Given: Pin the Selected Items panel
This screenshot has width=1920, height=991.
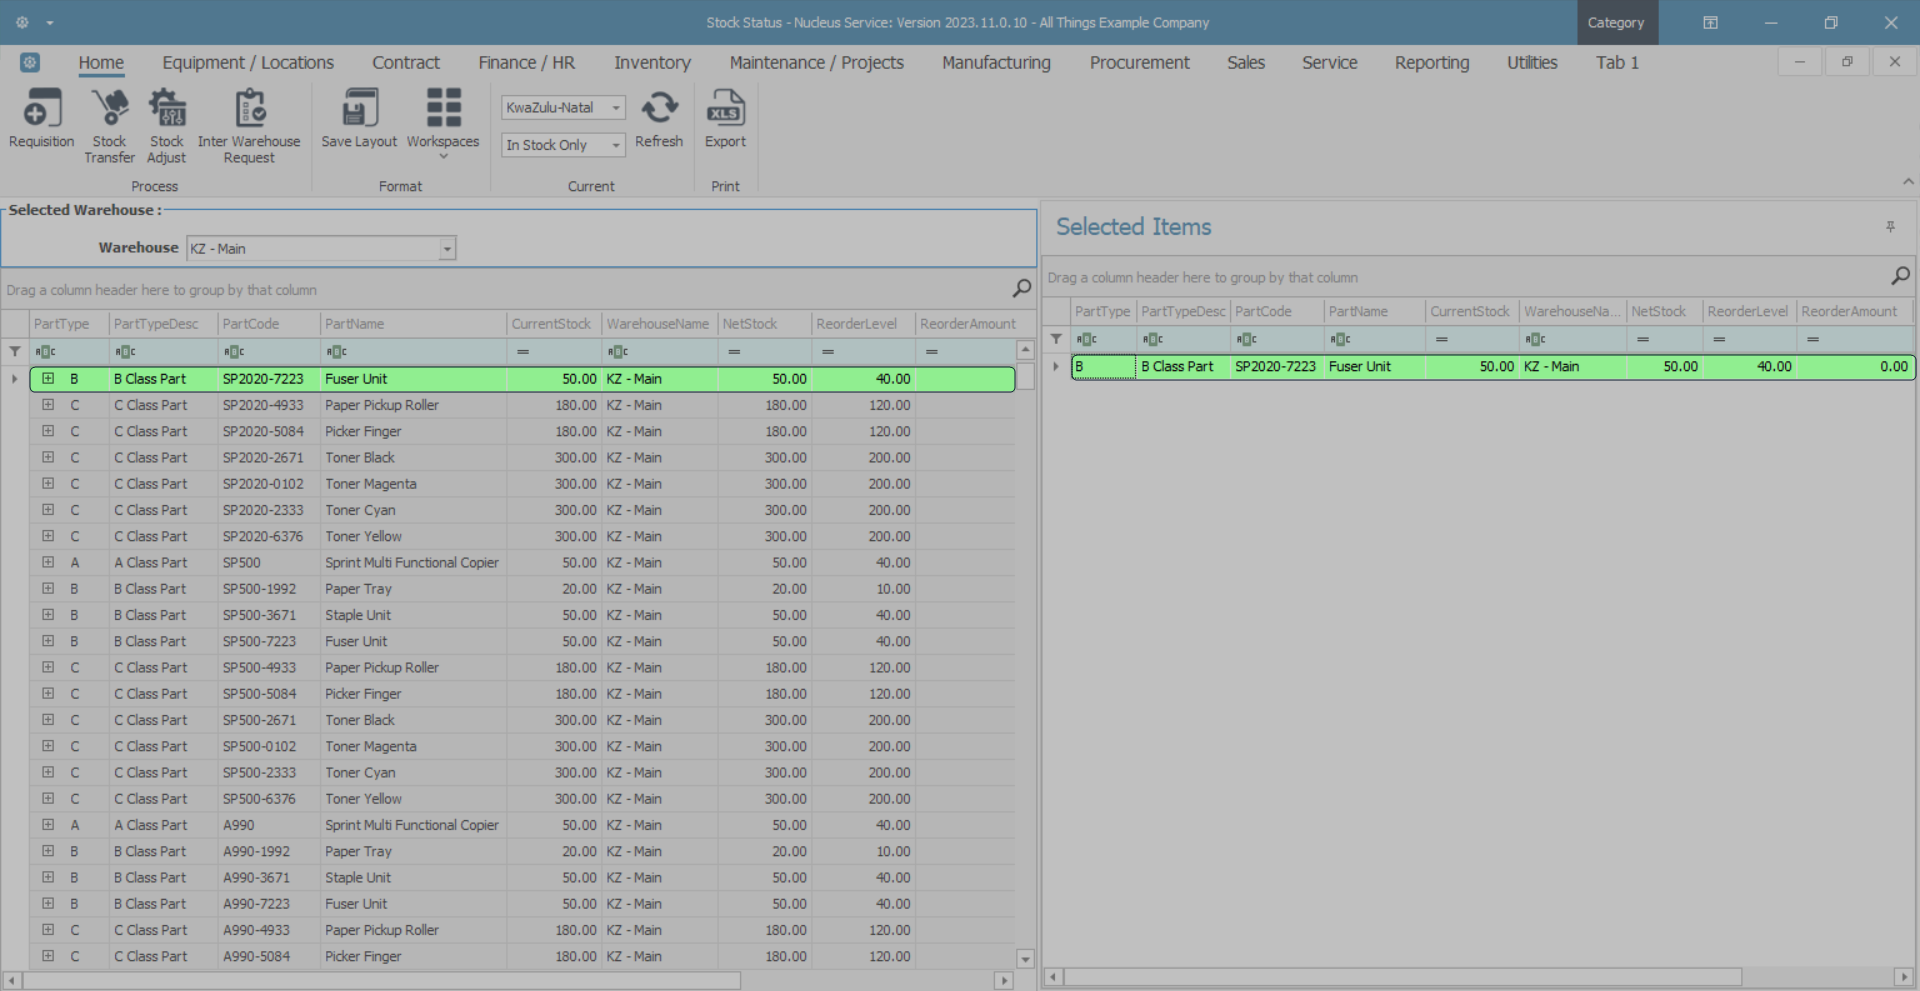Looking at the screenshot, I should (x=1890, y=227).
